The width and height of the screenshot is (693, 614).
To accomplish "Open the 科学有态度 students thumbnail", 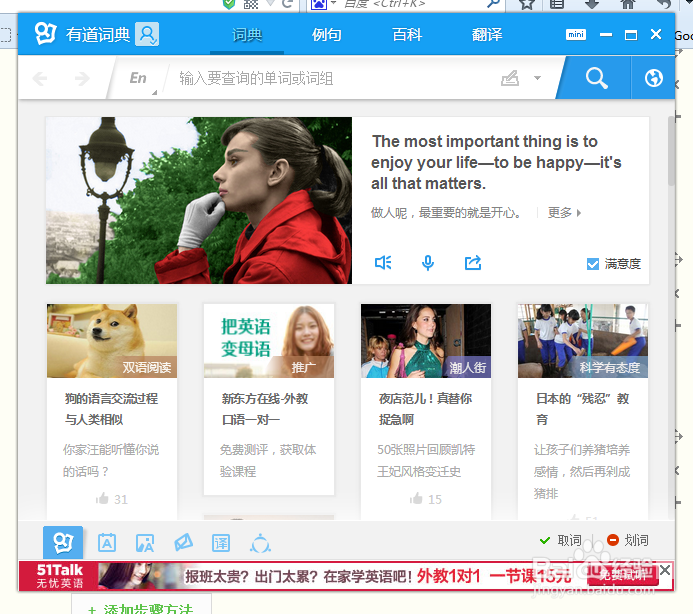I will [x=583, y=340].
